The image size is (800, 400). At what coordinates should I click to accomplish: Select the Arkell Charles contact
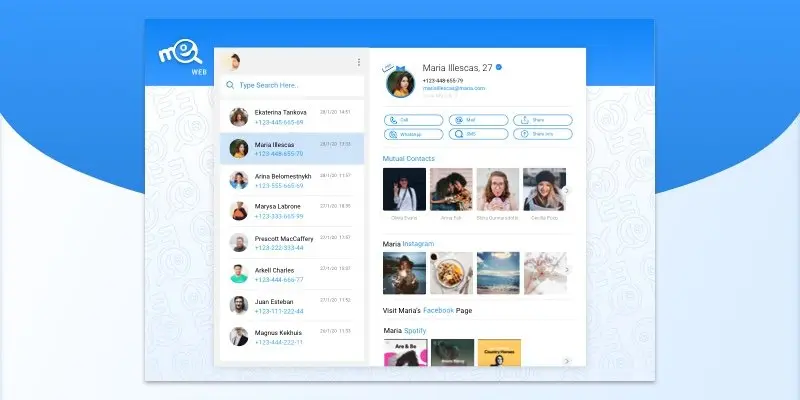(x=292, y=274)
